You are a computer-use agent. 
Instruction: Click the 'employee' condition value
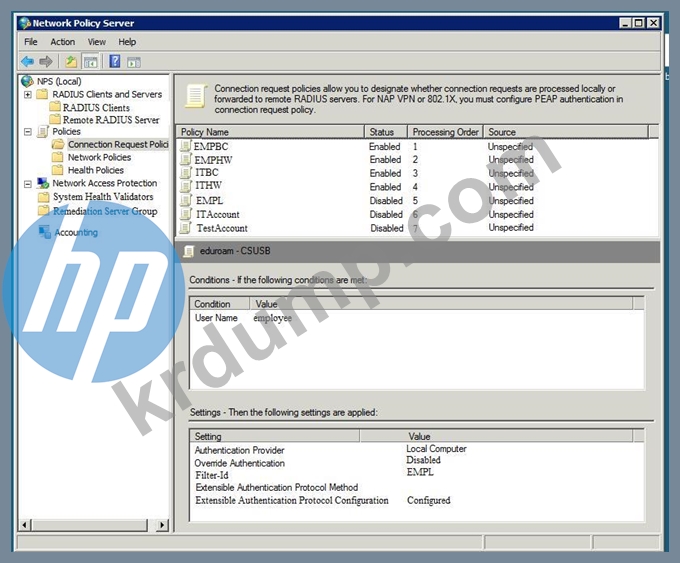[272, 318]
